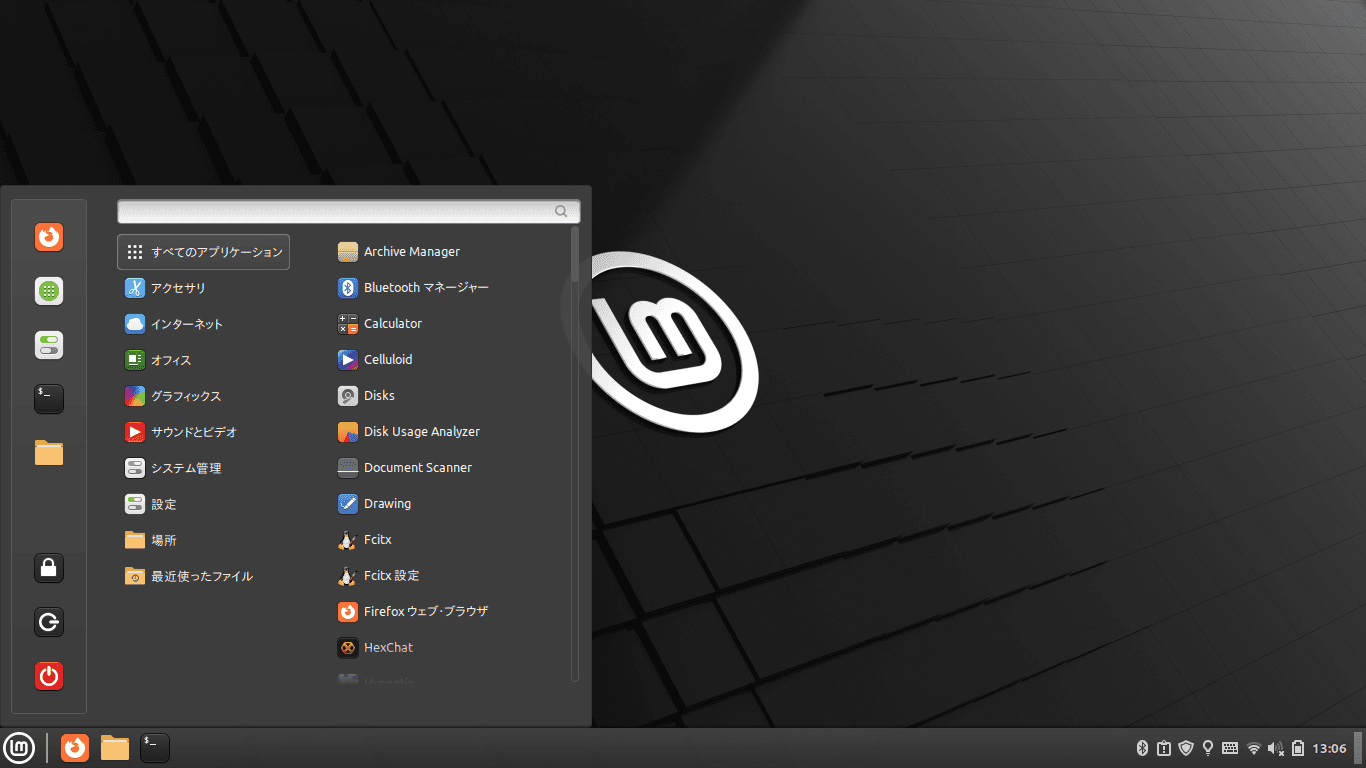
Task: Open the Update Manager shield tray icon
Action: 1186,748
